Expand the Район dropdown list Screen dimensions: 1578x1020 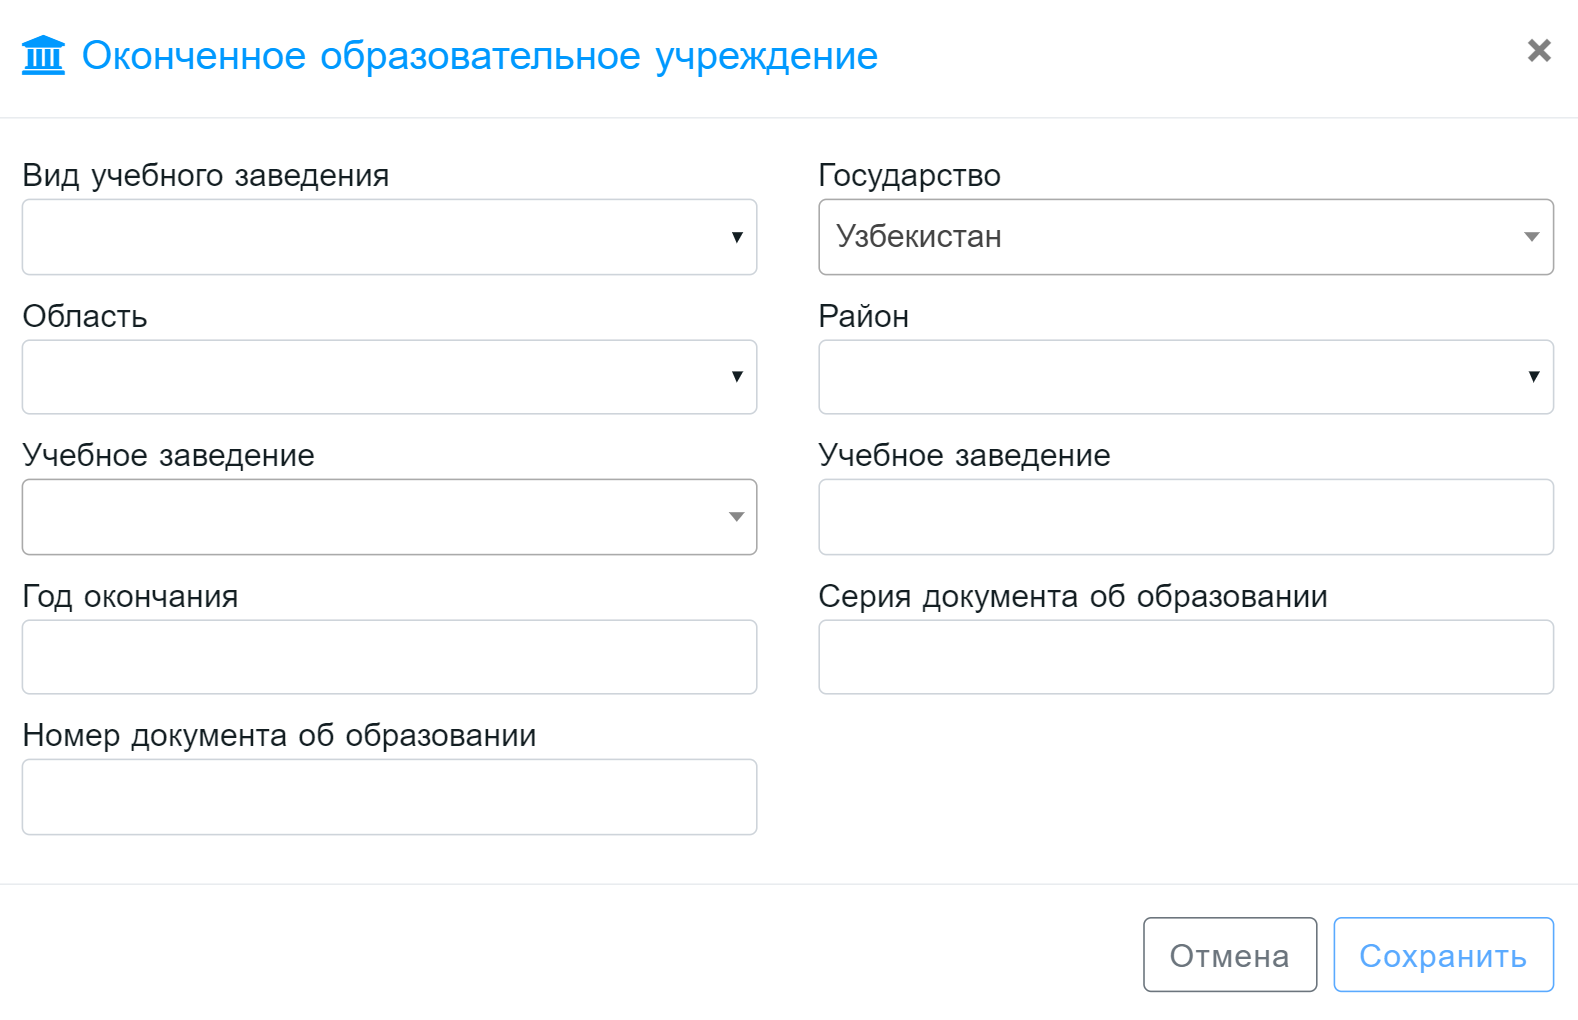[1185, 377]
